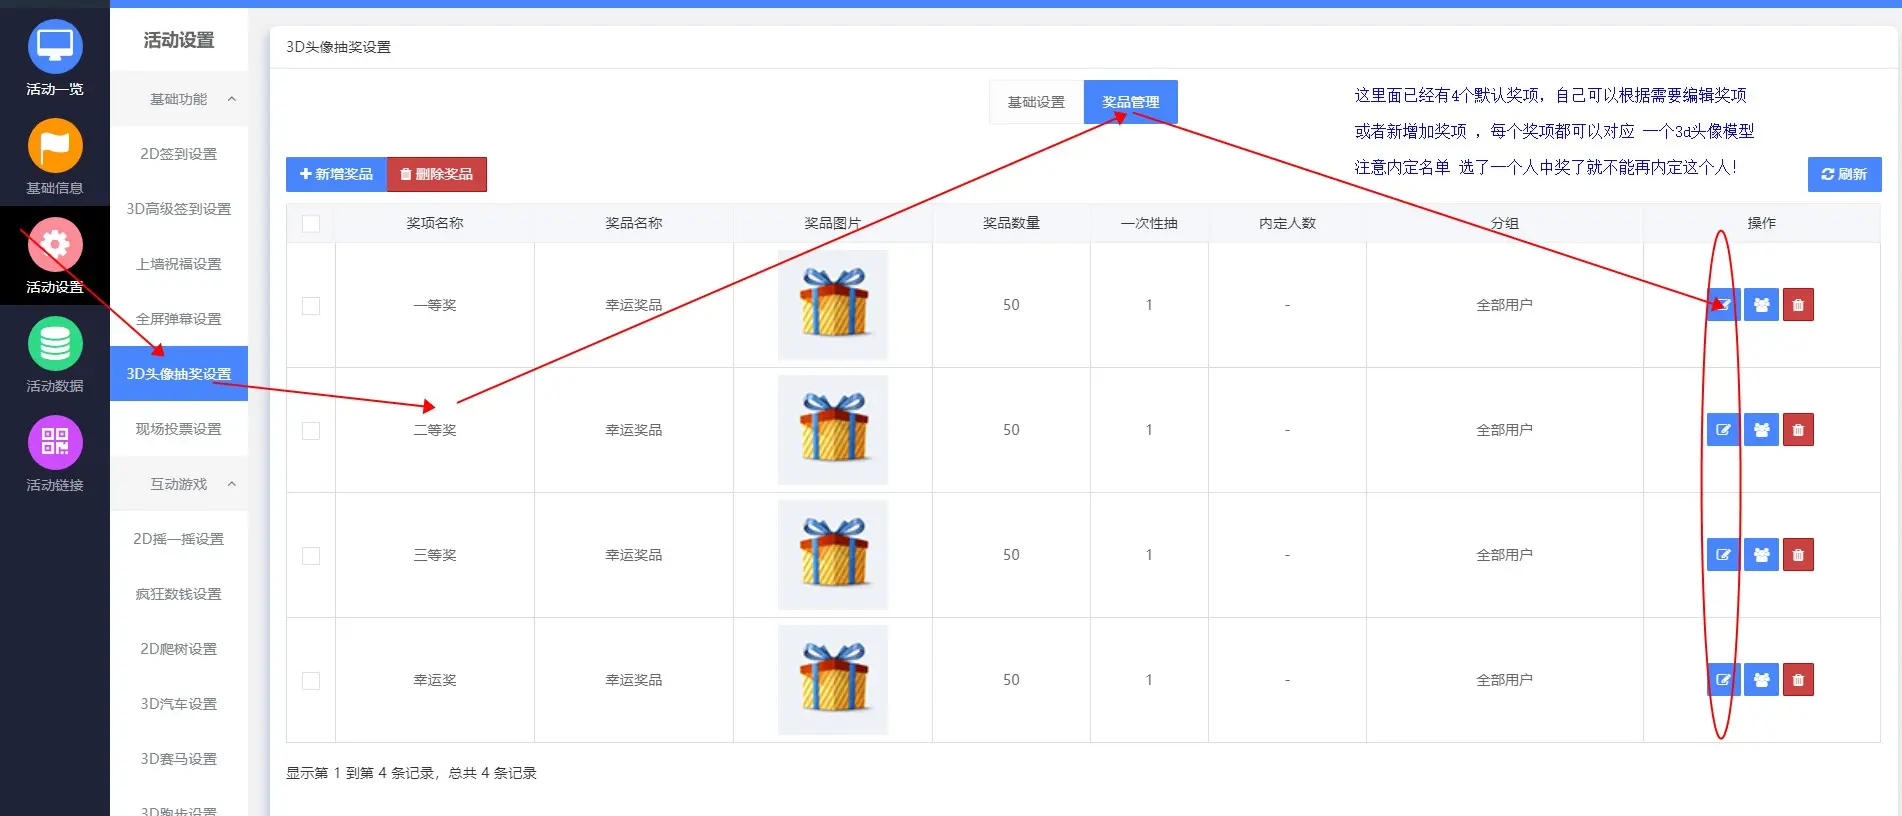
Task: Open 现场投票设置 in the sidebar
Action: 179,429
